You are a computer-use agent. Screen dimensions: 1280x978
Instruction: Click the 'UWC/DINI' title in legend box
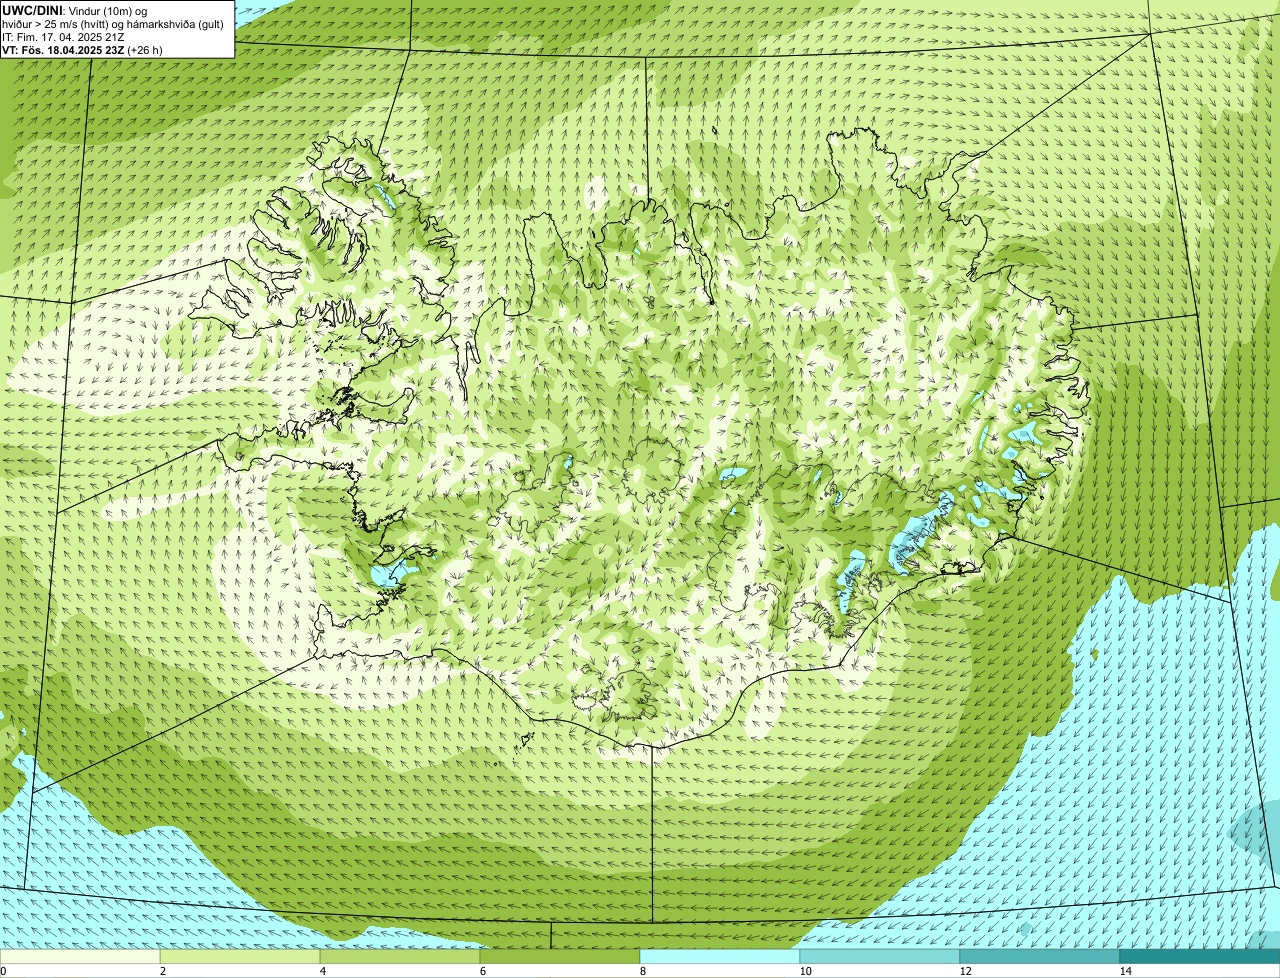32,9
